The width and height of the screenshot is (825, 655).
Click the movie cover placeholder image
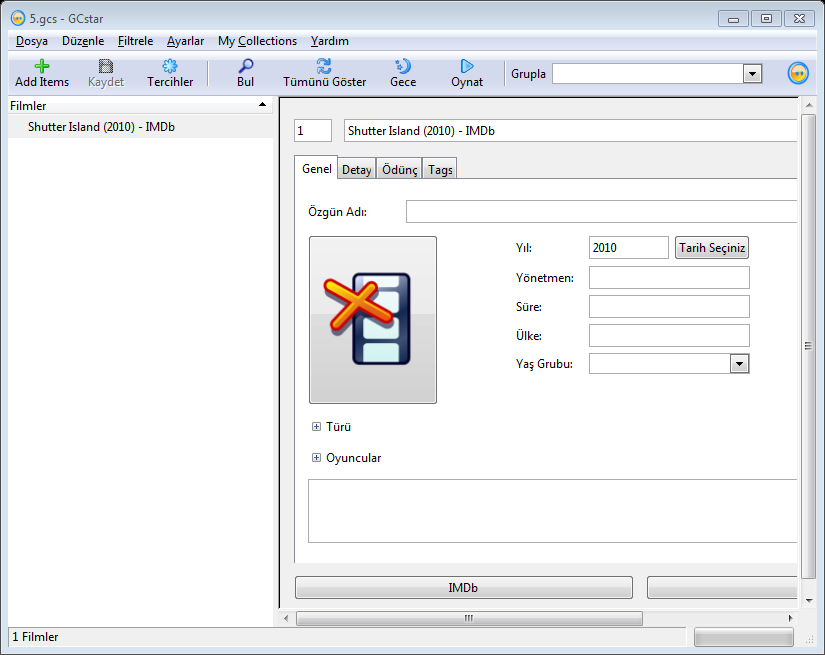[373, 320]
